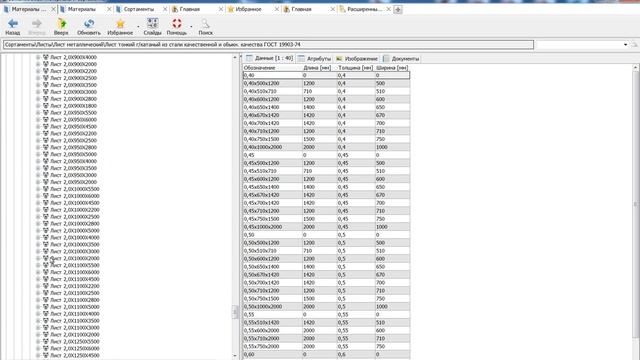Select the 0,50x650x1400 table cell

[x=273, y=267]
